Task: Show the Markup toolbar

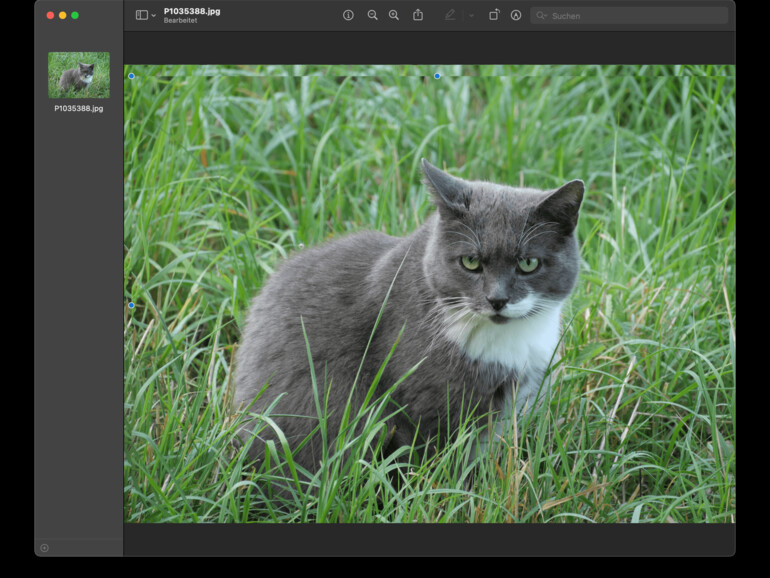Action: tap(516, 15)
